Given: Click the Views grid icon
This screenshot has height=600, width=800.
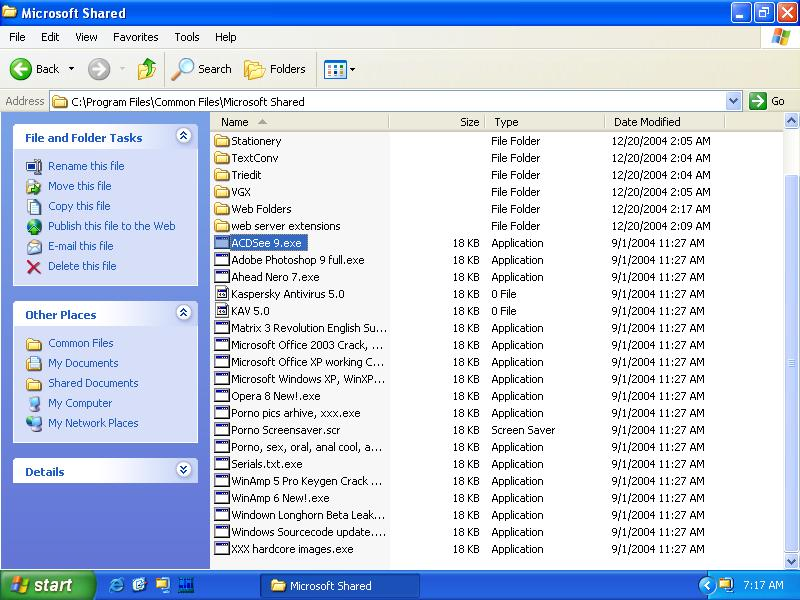Looking at the screenshot, I should click(335, 69).
